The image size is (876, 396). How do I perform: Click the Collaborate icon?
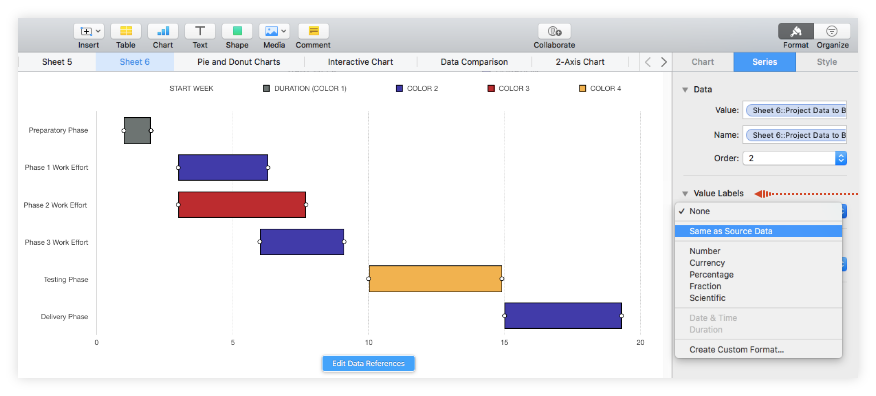coord(554,31)
